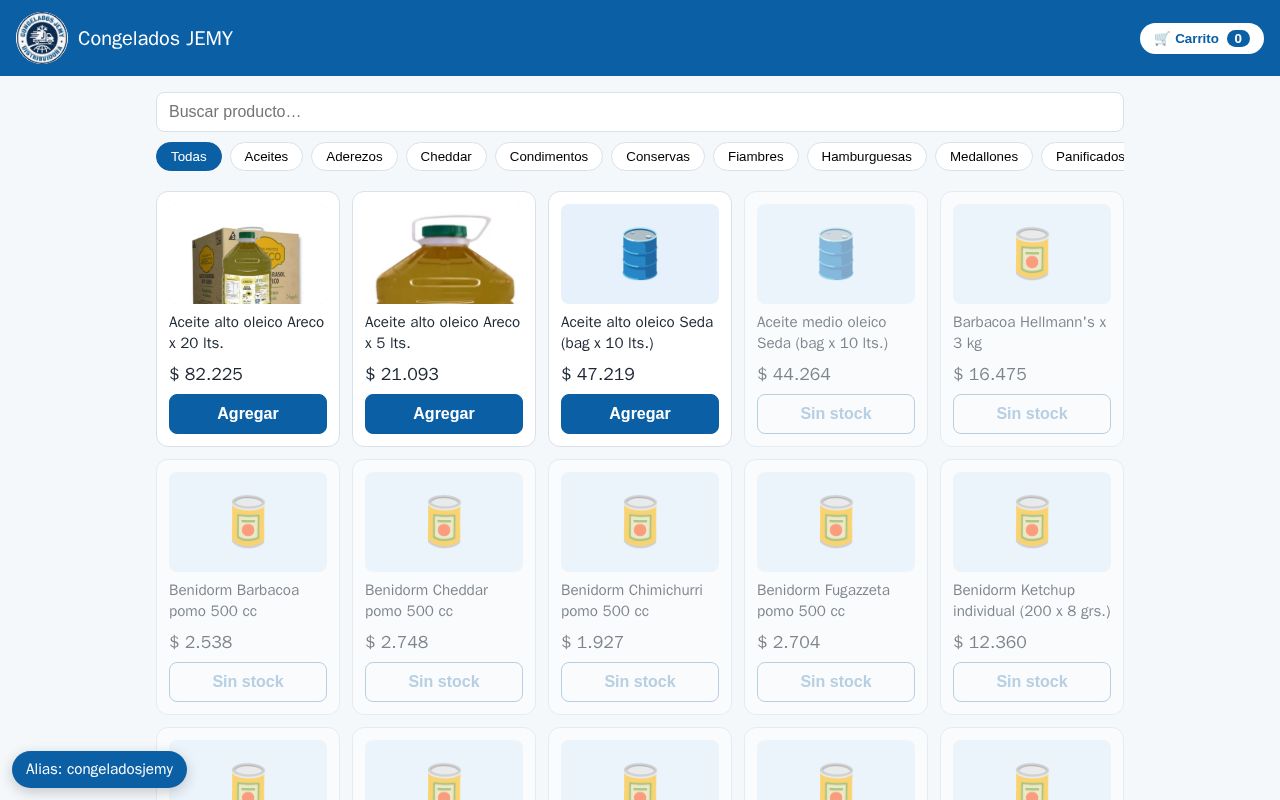1280x800 pixels.
Task: Click Sin stock under Benidorm Ketchup individual
Action: point(1032,682)
